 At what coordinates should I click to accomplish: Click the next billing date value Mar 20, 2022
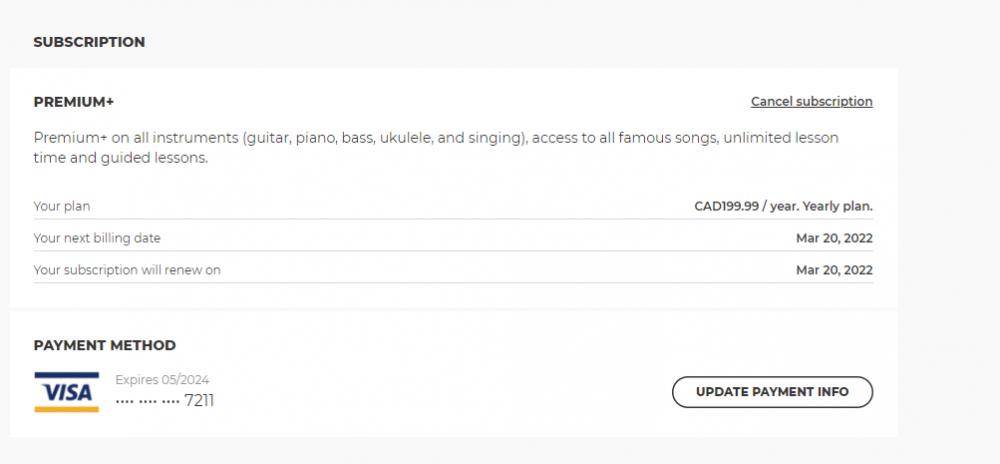(834, 238)
